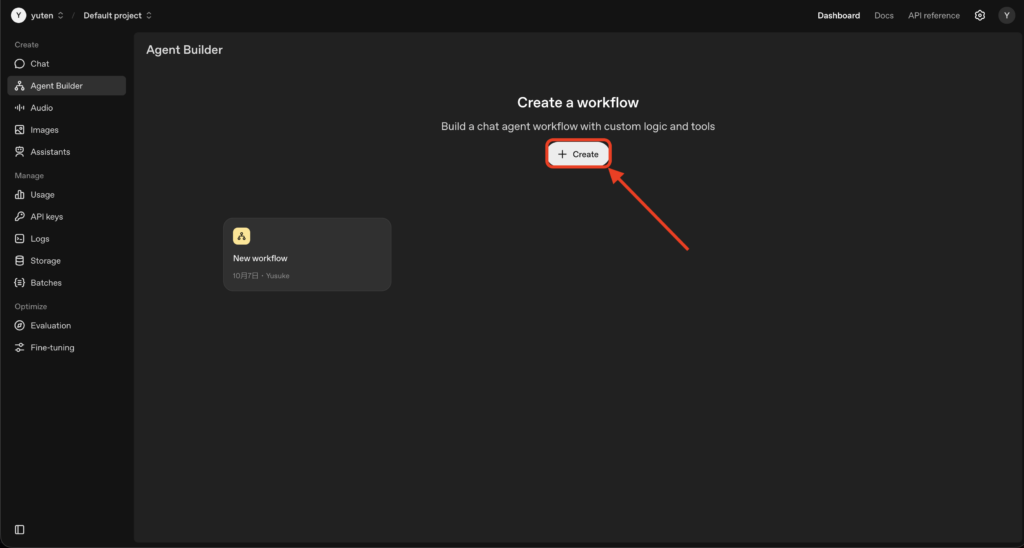The height and width of the screenshot is (548, 1024).
Task: Click the API keys key icon
Action: 20,217
